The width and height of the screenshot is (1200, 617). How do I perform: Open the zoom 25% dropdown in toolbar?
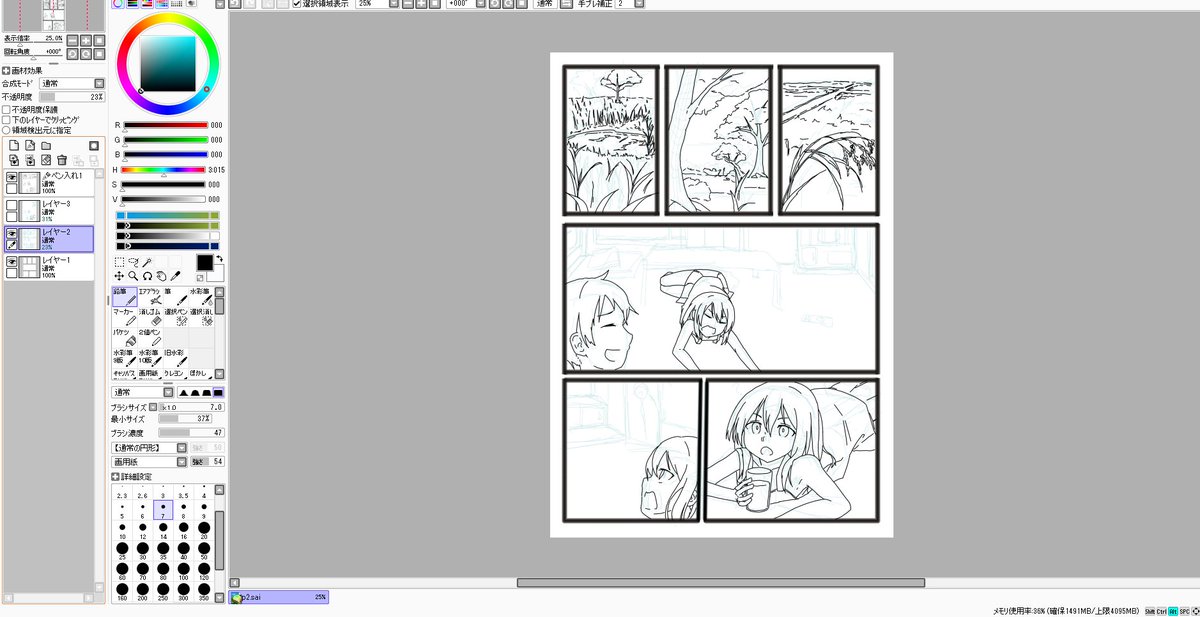(x=394, y=4)
